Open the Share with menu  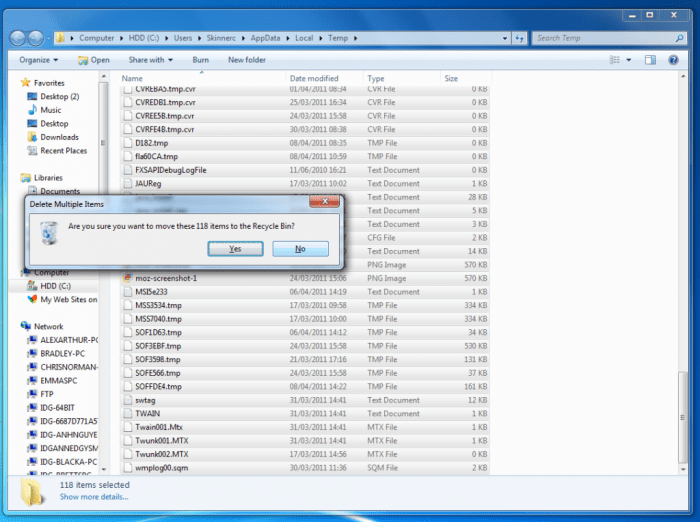click(x=150, y=60)
